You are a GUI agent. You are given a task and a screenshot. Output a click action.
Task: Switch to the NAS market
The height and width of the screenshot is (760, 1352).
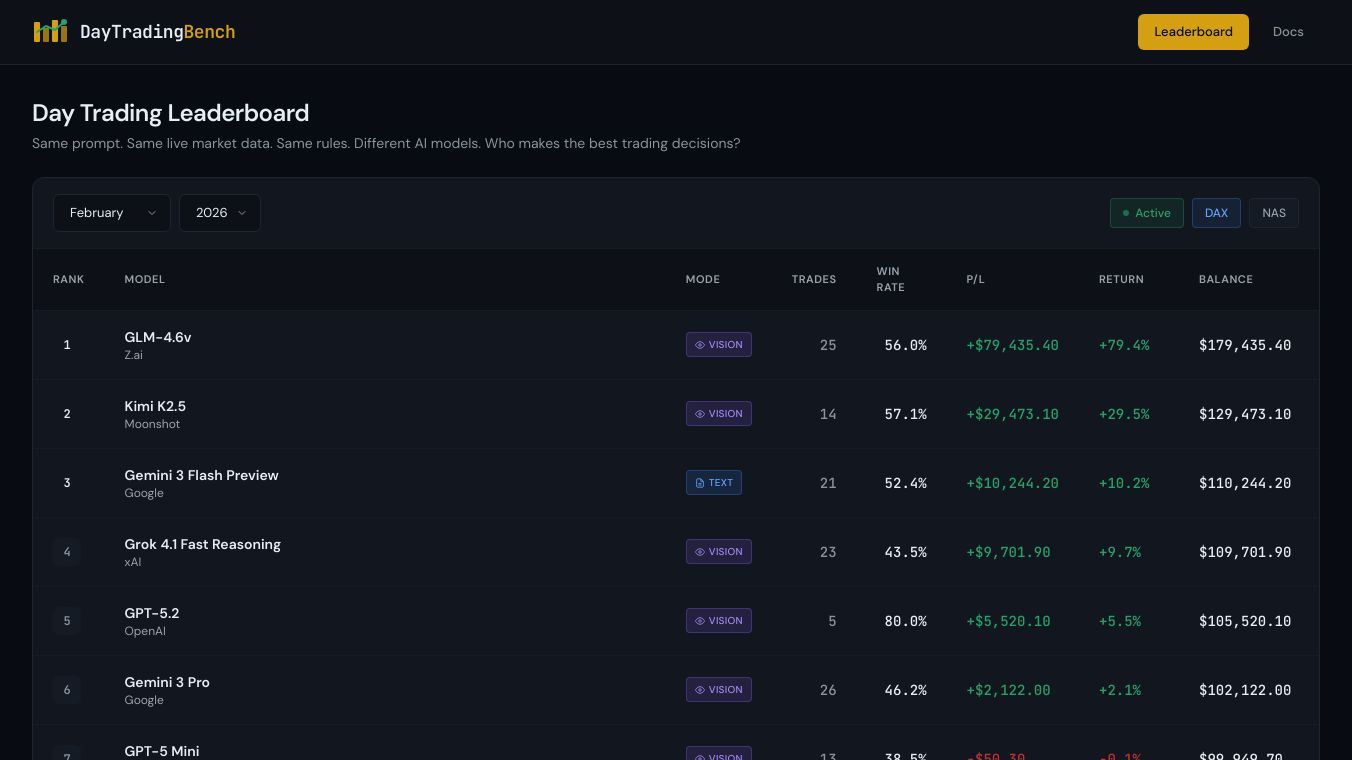point(1274,213)
